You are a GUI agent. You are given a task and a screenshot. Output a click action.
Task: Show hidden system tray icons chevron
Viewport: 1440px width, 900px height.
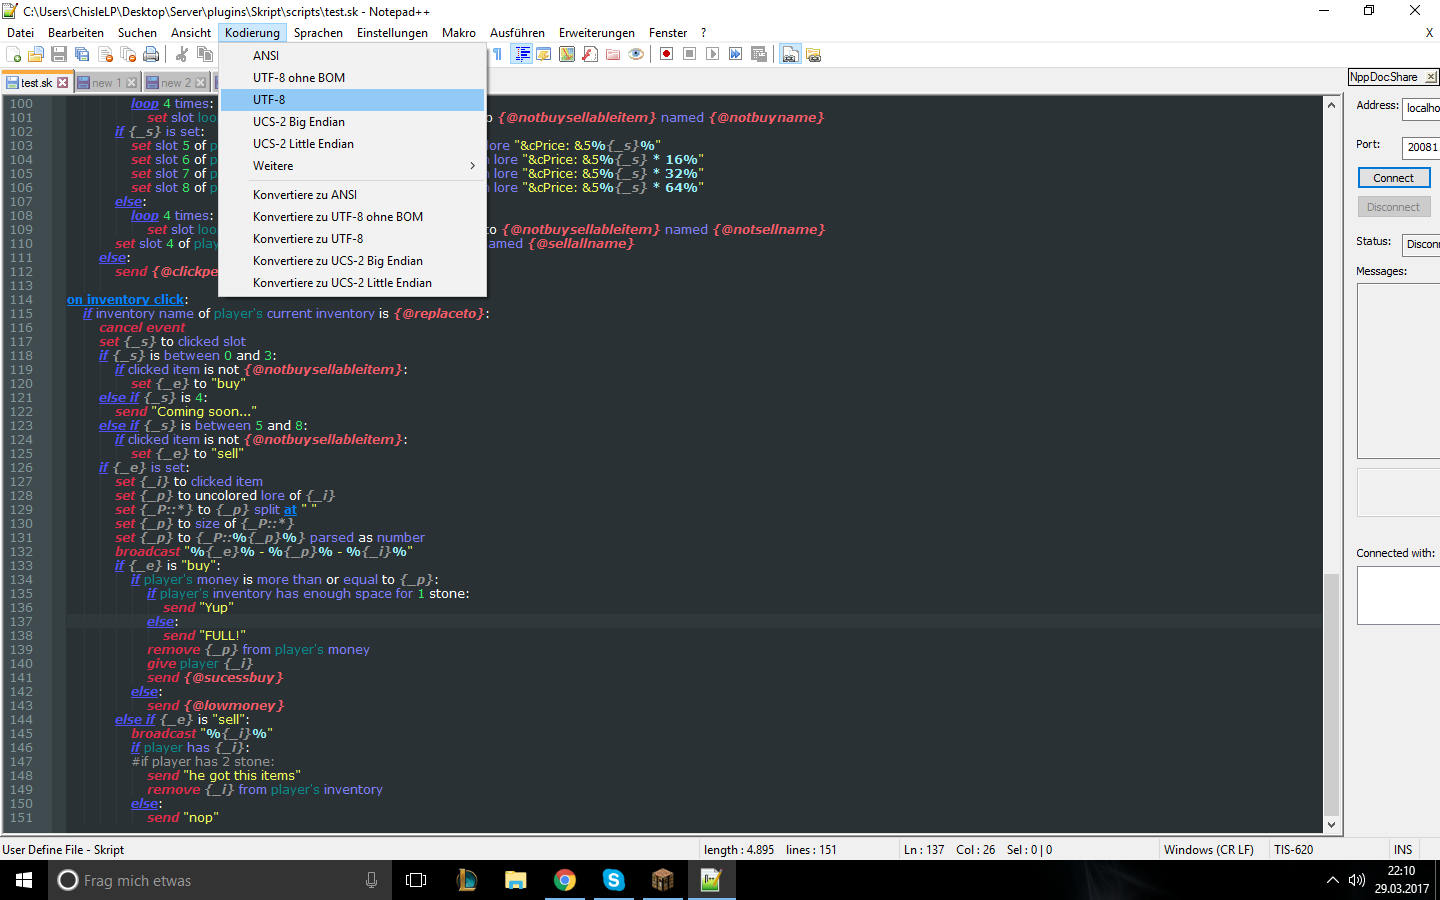coord(1332,880)
